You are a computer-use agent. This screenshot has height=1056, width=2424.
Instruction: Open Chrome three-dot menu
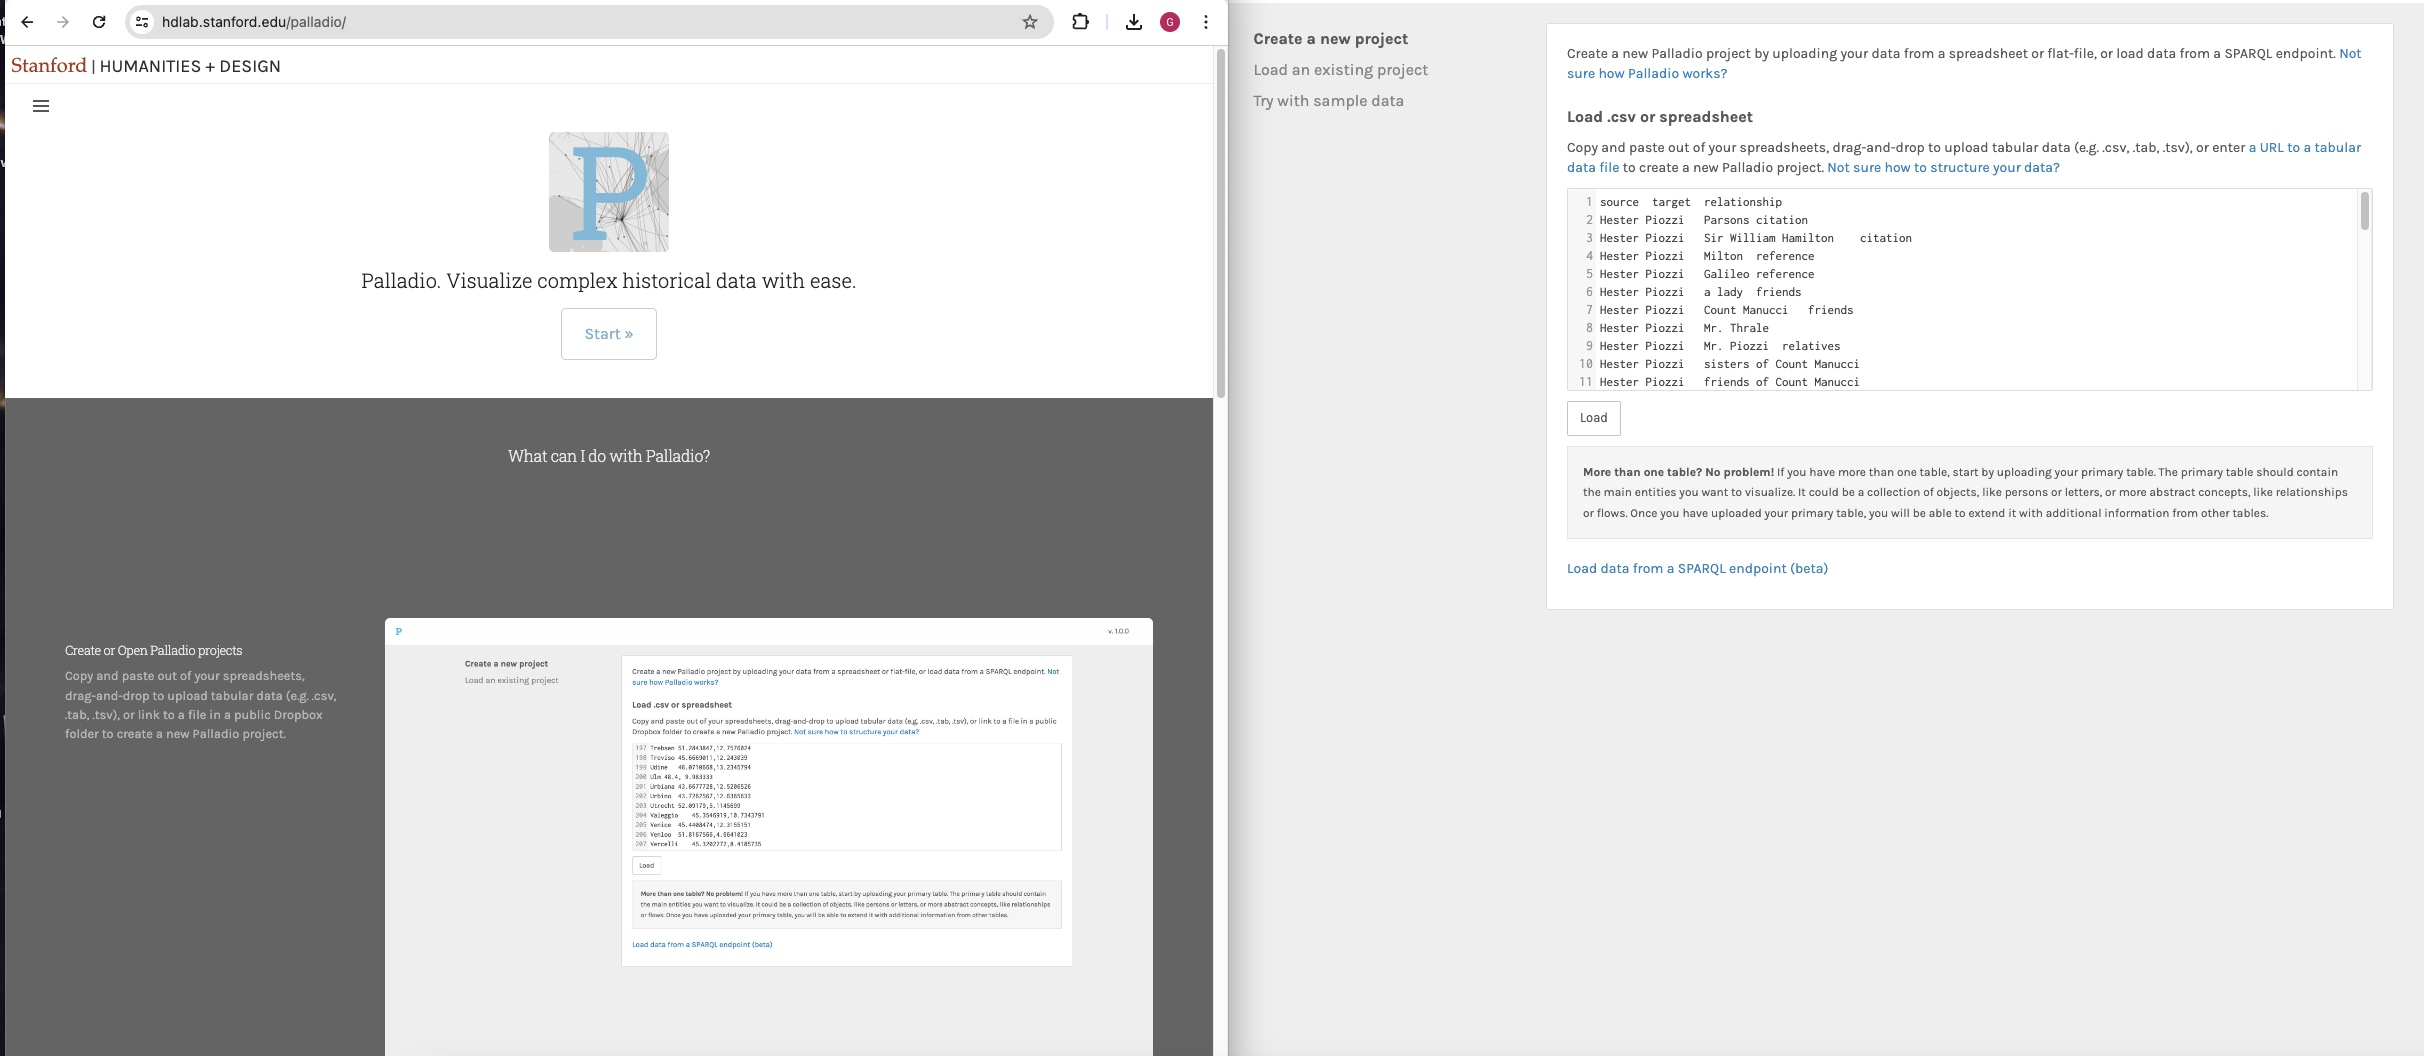(1206, 22)
